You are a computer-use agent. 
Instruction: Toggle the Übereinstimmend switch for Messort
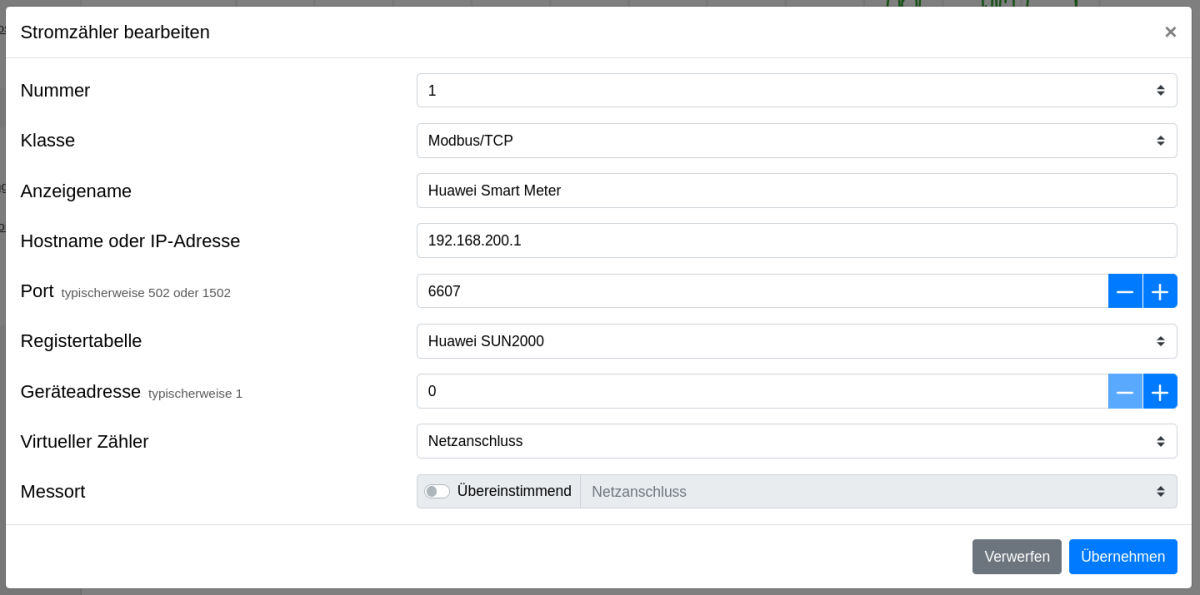click(x=437, y=491)
